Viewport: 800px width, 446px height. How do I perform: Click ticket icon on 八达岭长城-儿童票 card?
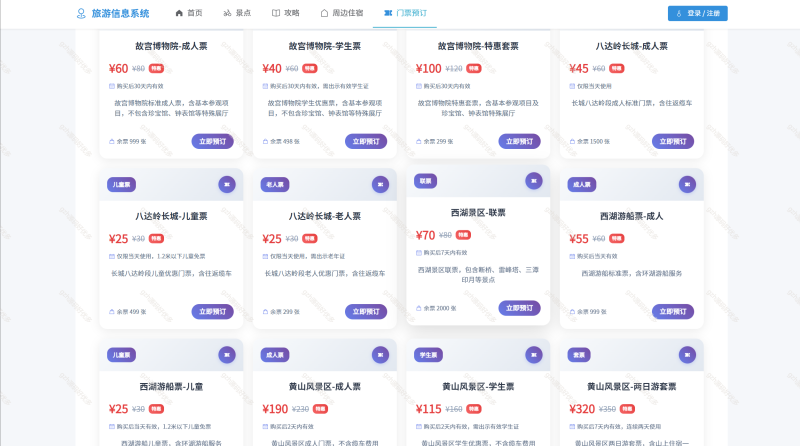(x=227, y=185)
